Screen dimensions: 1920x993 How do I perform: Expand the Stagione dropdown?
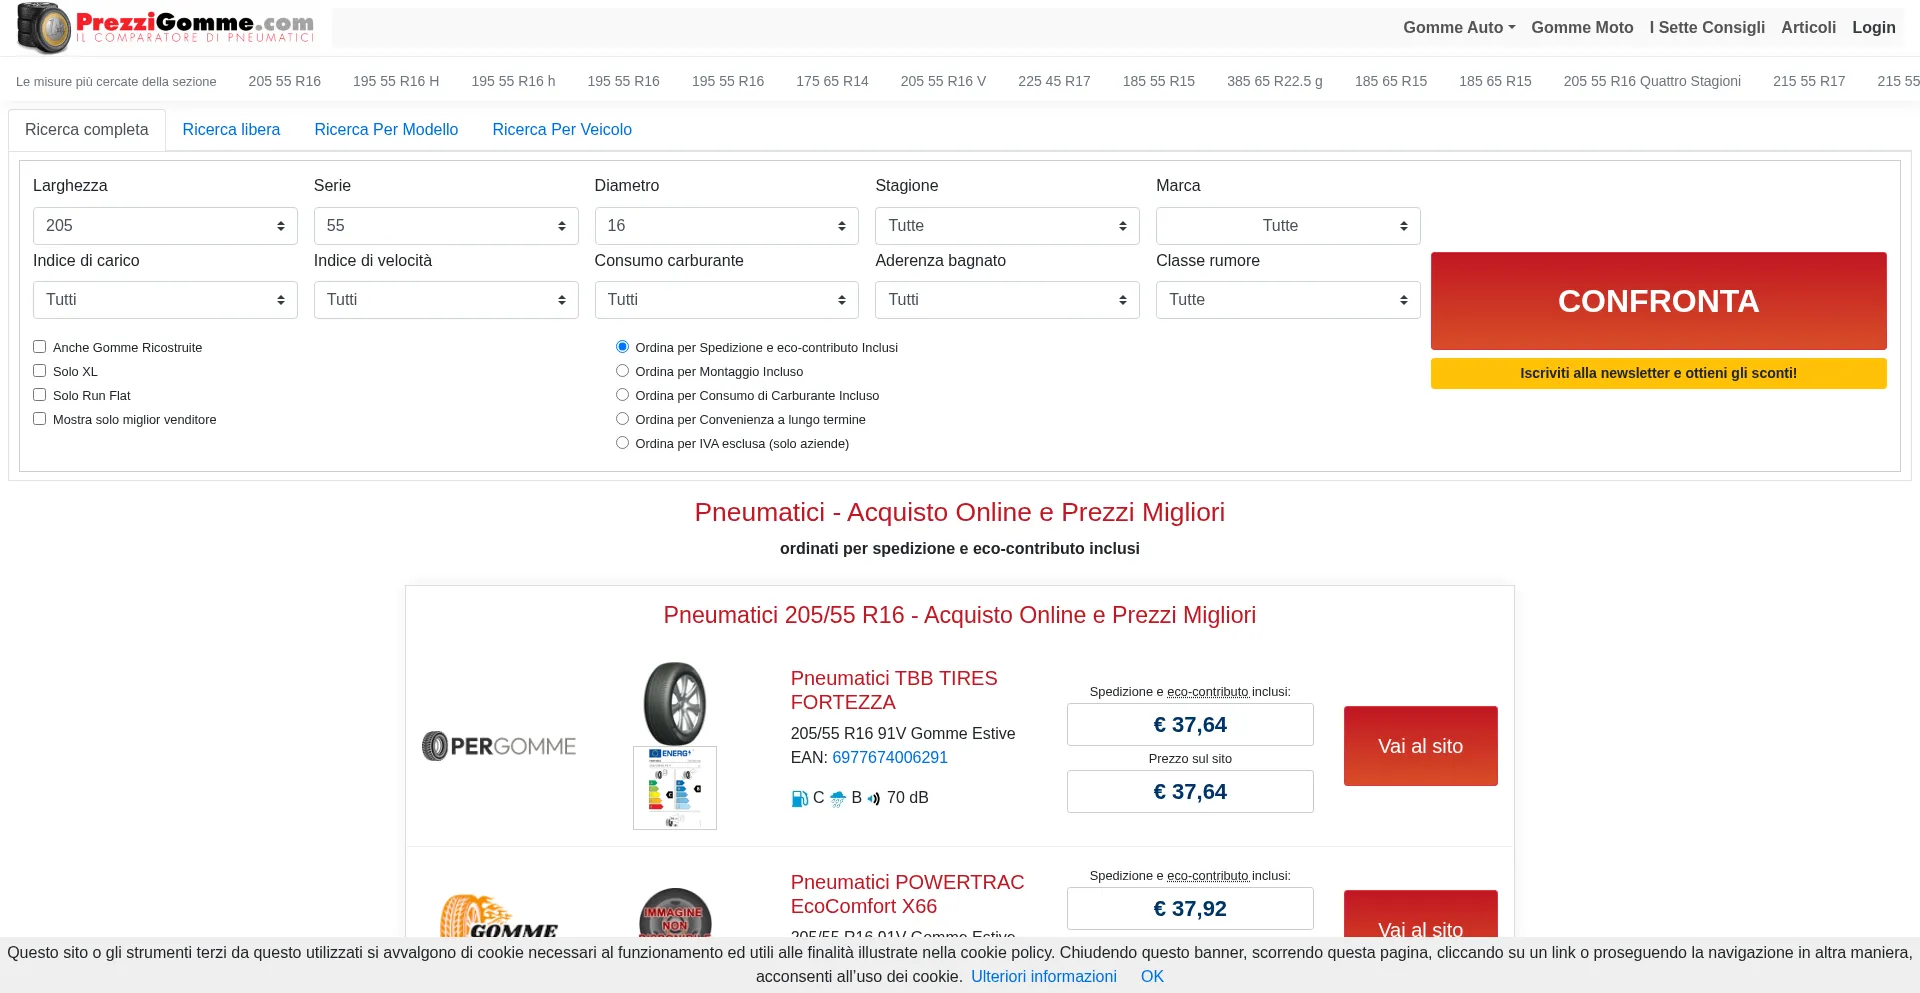(x=1007, y=226)
